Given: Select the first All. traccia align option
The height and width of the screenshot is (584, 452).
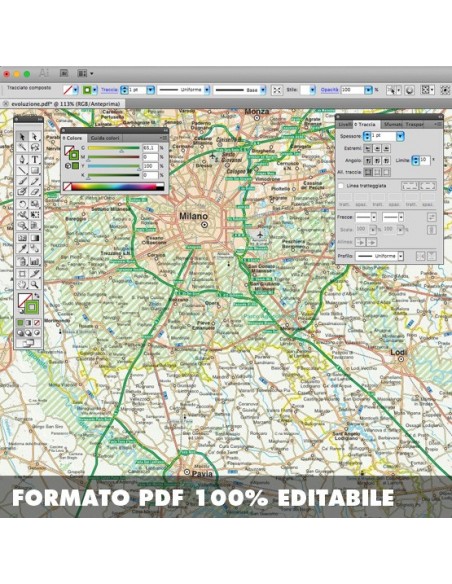Looking at the screenshot, I should 368,172.
